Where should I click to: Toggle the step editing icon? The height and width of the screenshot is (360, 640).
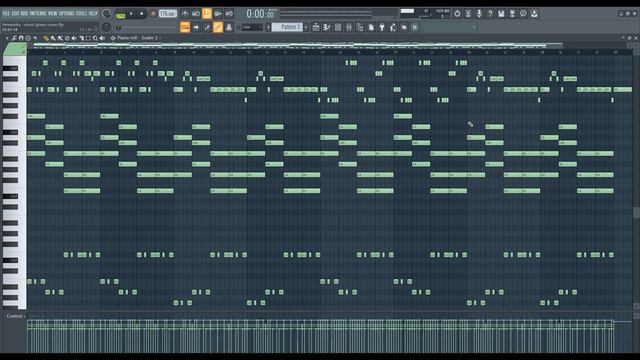pos(207,27)
